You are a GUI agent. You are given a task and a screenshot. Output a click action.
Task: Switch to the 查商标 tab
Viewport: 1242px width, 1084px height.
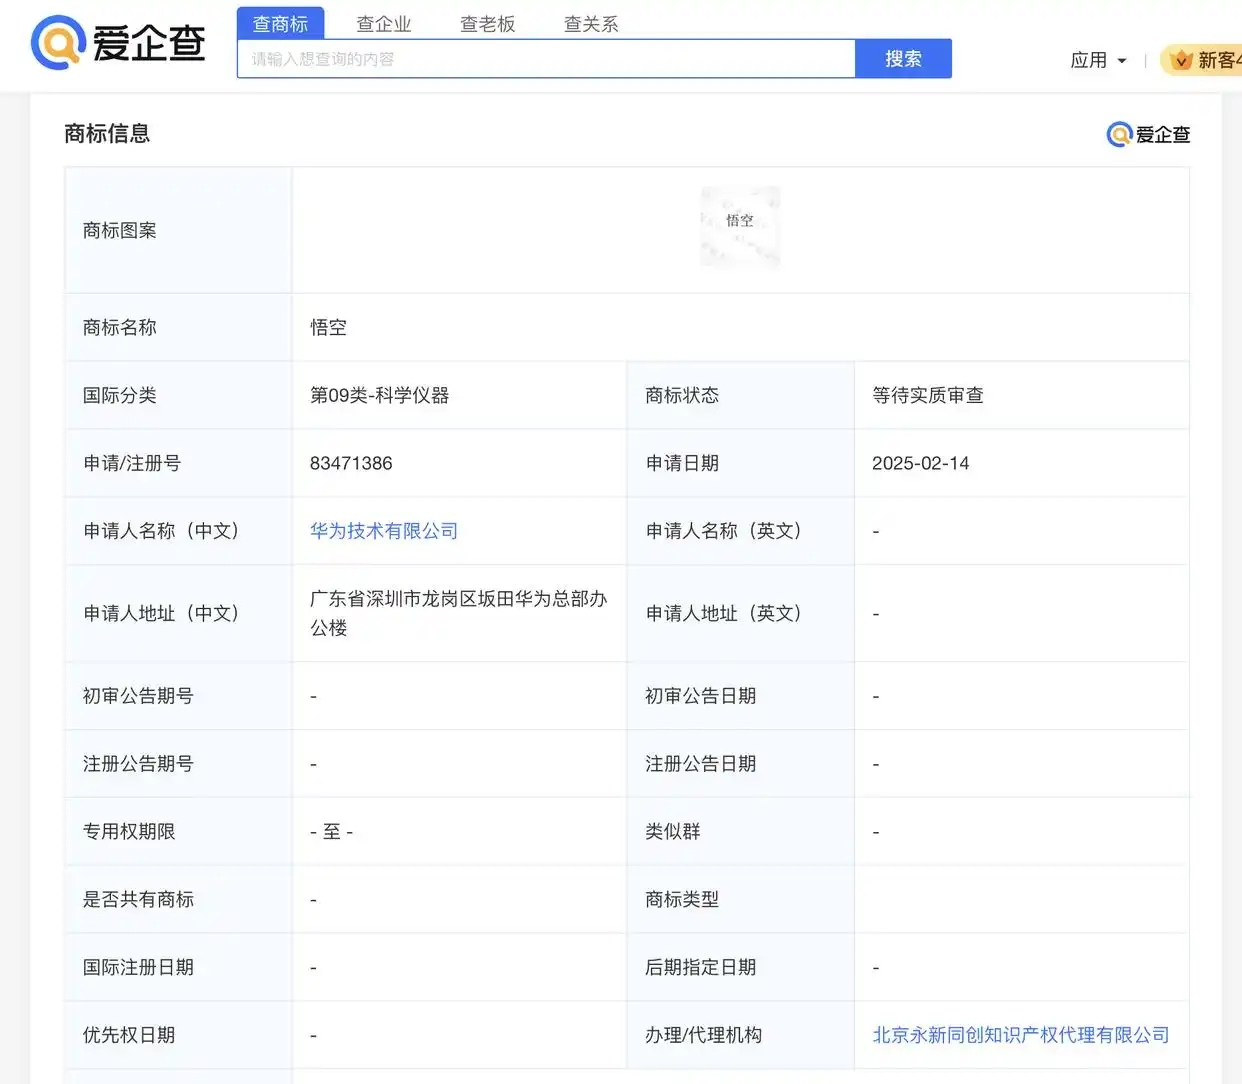pos(280,23)
